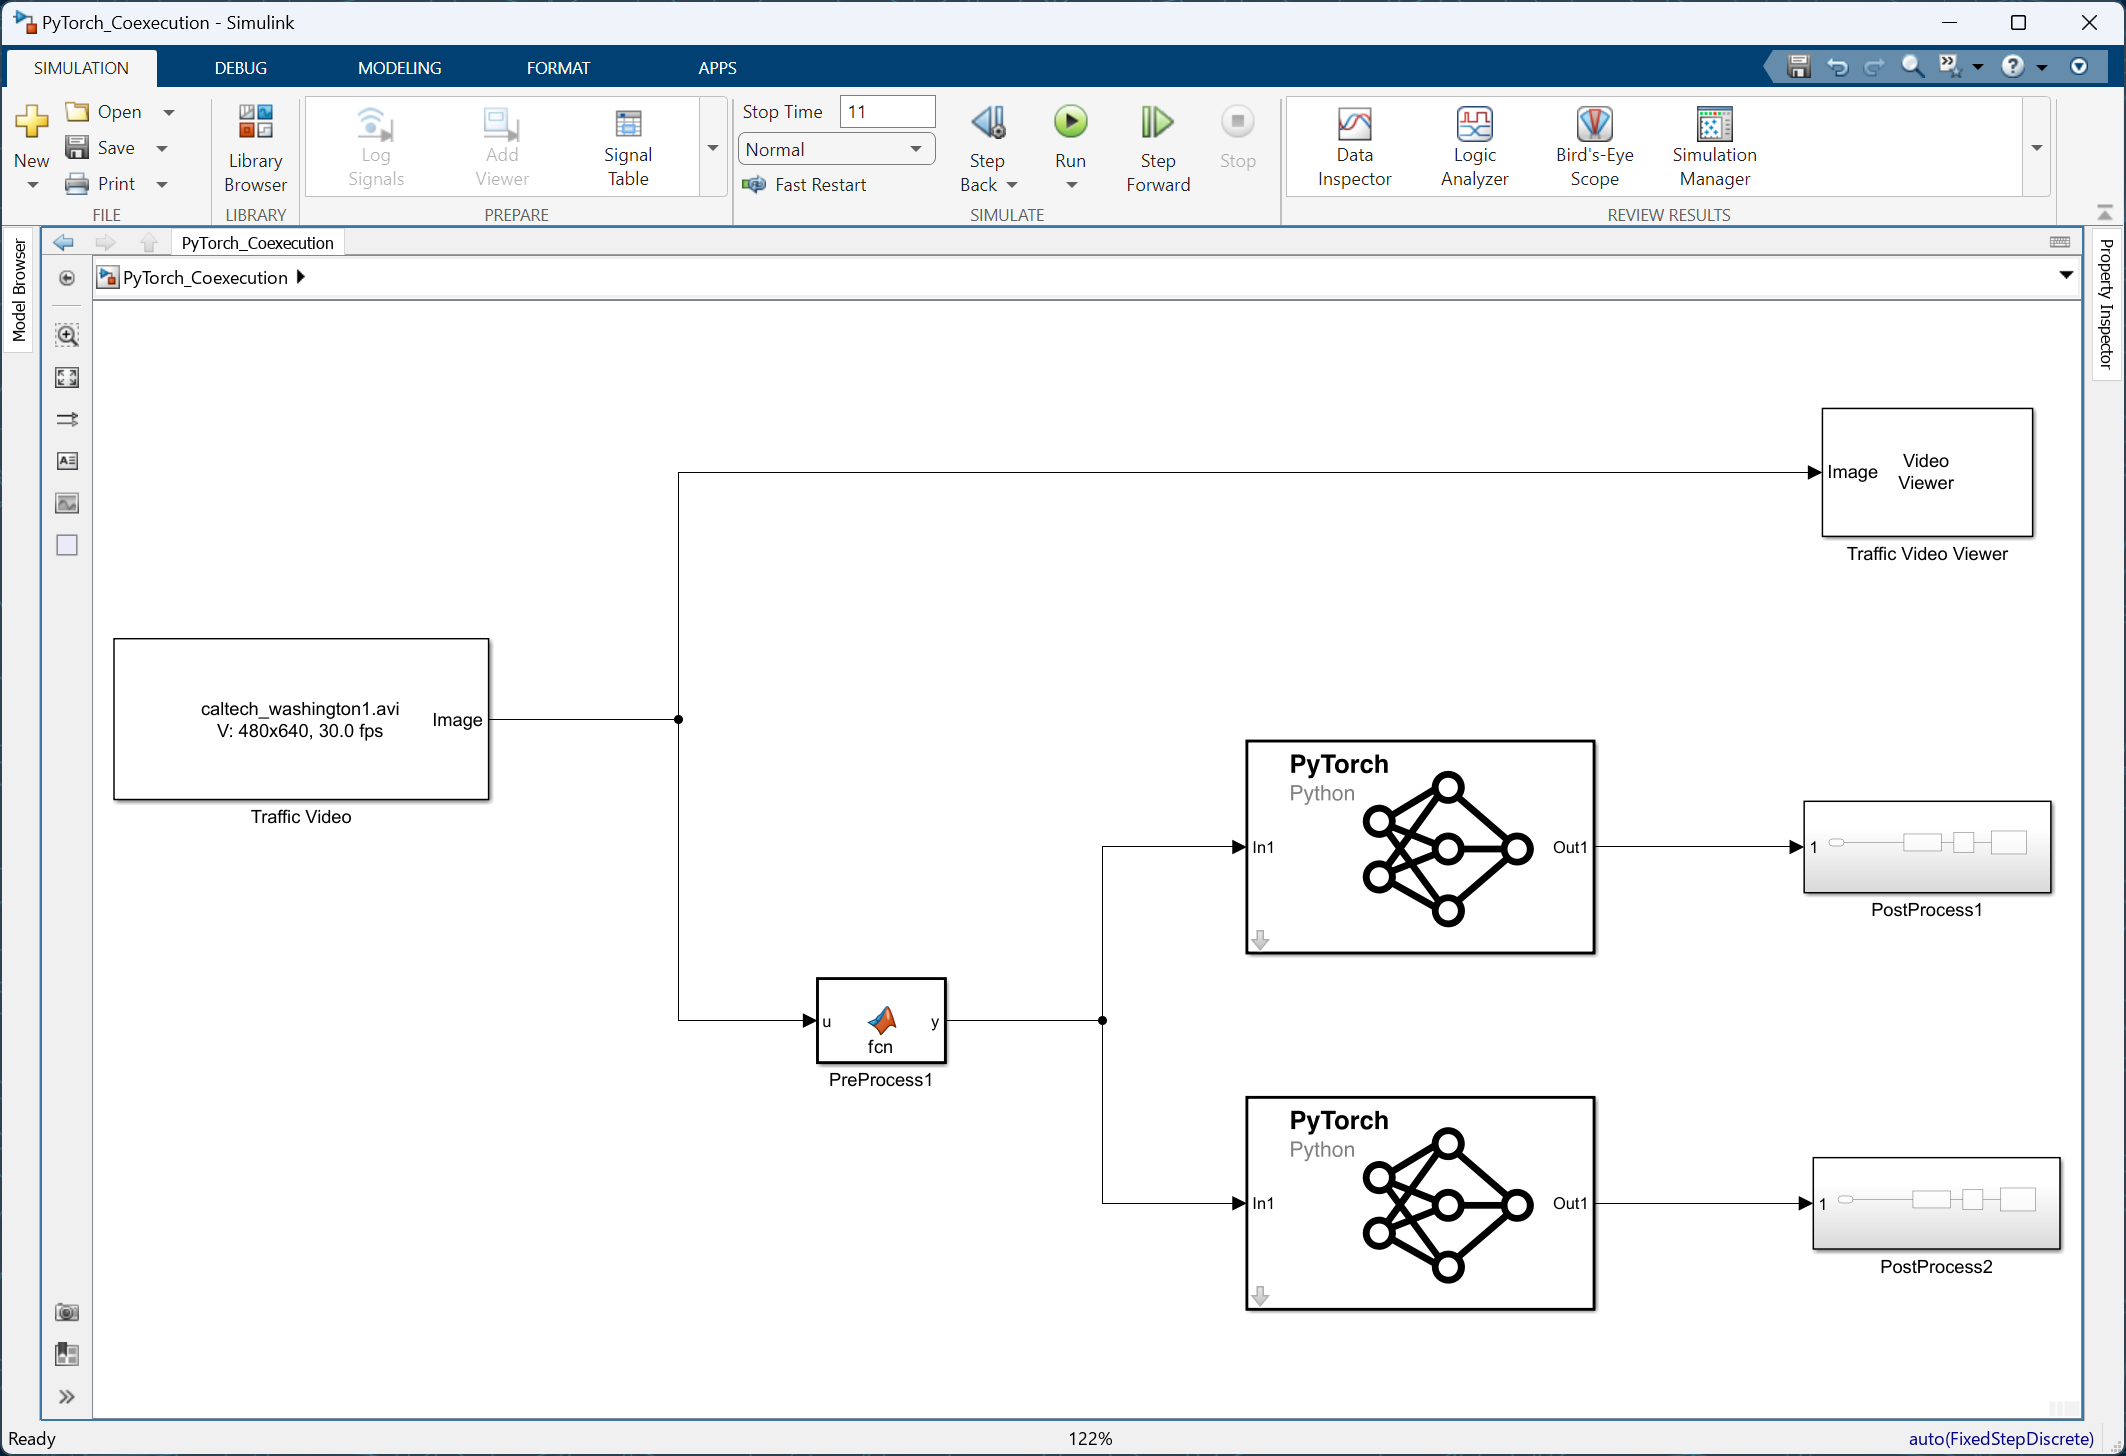Click the Zoom tool in palette
The image size is (2126, 1456).
pyautogui.click(x=67, y=335)
